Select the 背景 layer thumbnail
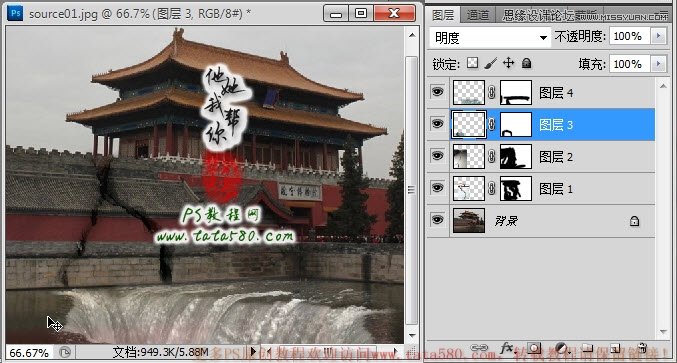Screen dimensions: 677x363 468,220
